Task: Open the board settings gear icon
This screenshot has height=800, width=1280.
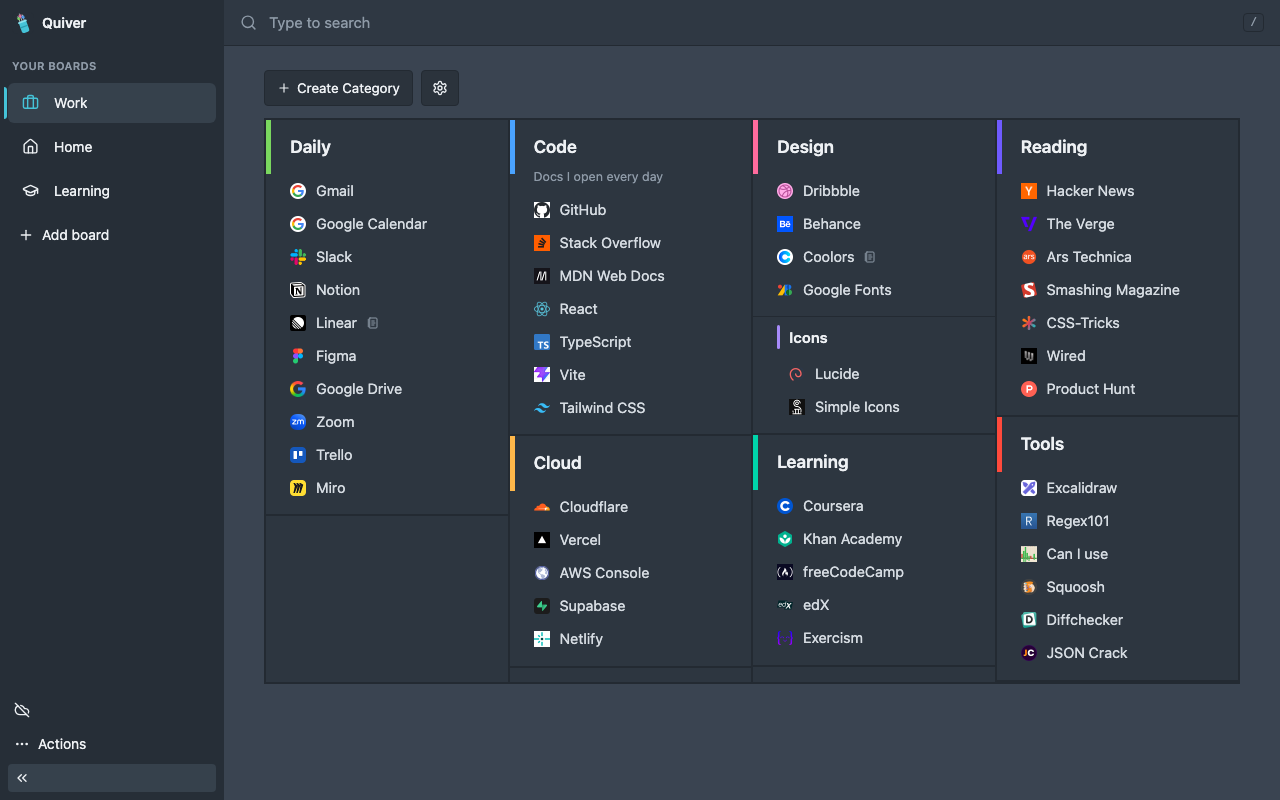Action: pyautogui.click(x=440, y=88)
